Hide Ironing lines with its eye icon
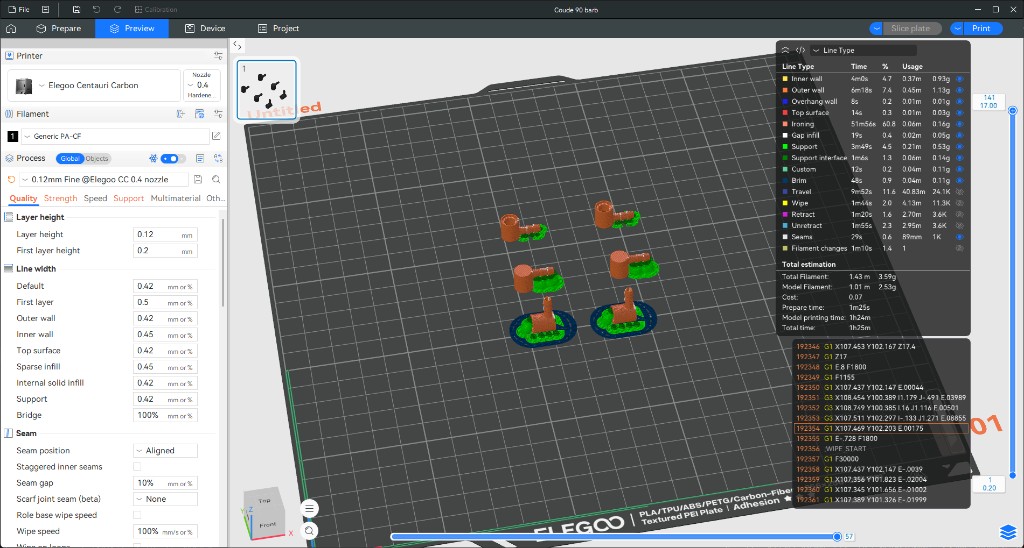The height and width of the screenshot is (548, 1024). pos(959,124)
